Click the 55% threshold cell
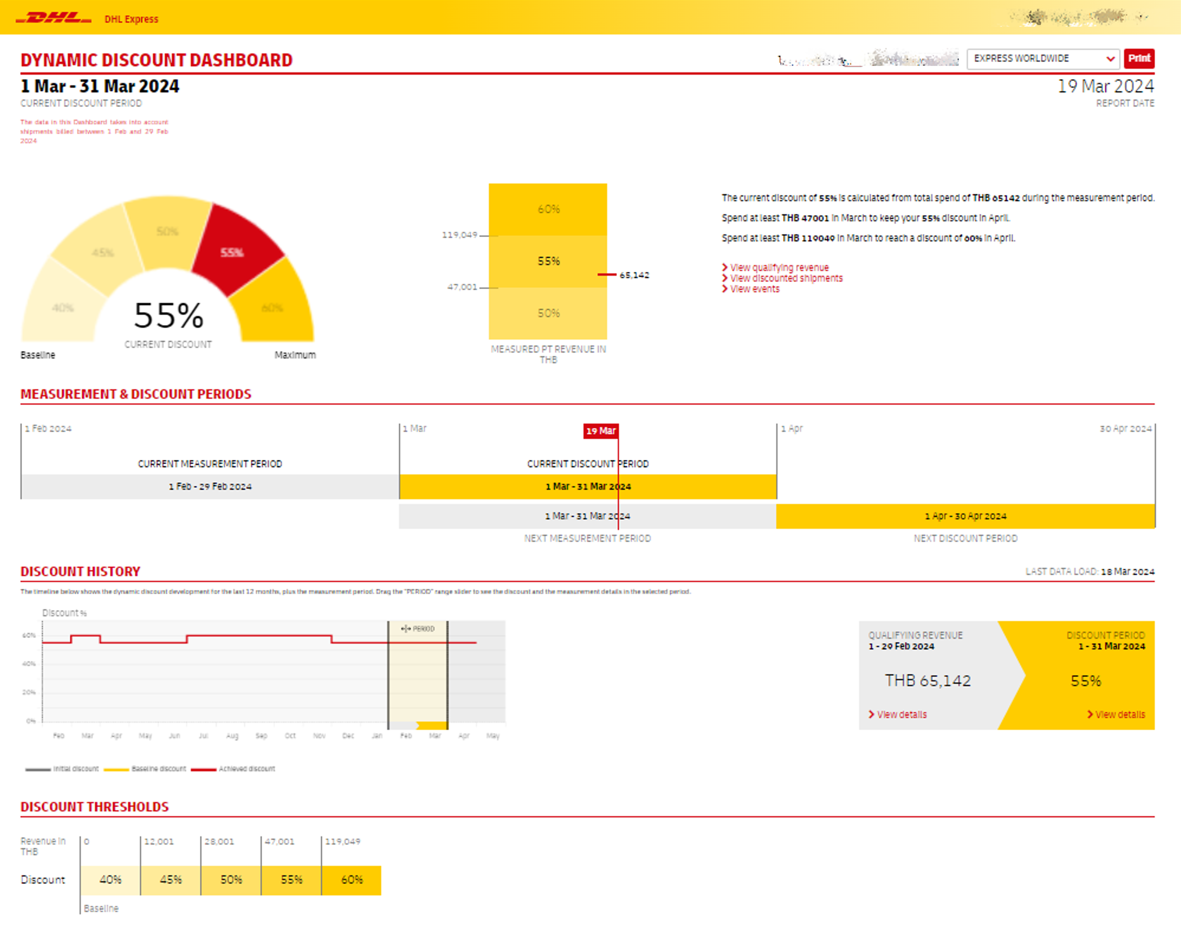Image resolution: width=1181 pixels, height=950 pixels. click(x=291, y=880)
